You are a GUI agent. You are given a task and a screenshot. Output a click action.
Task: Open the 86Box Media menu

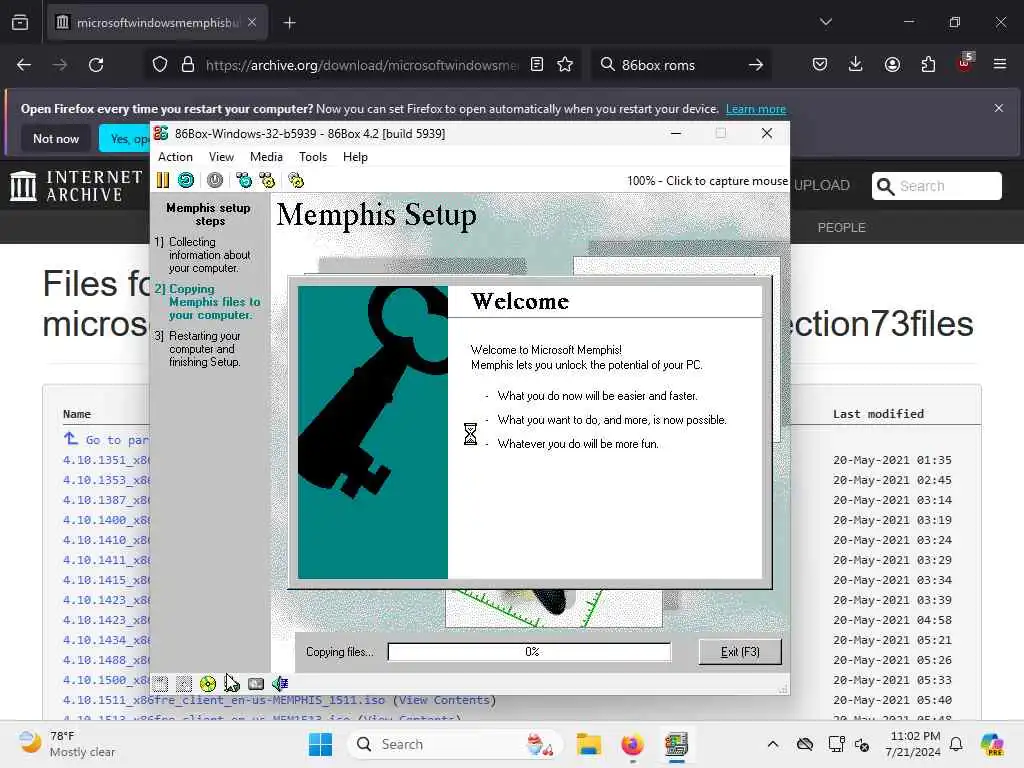pos(266,157)
